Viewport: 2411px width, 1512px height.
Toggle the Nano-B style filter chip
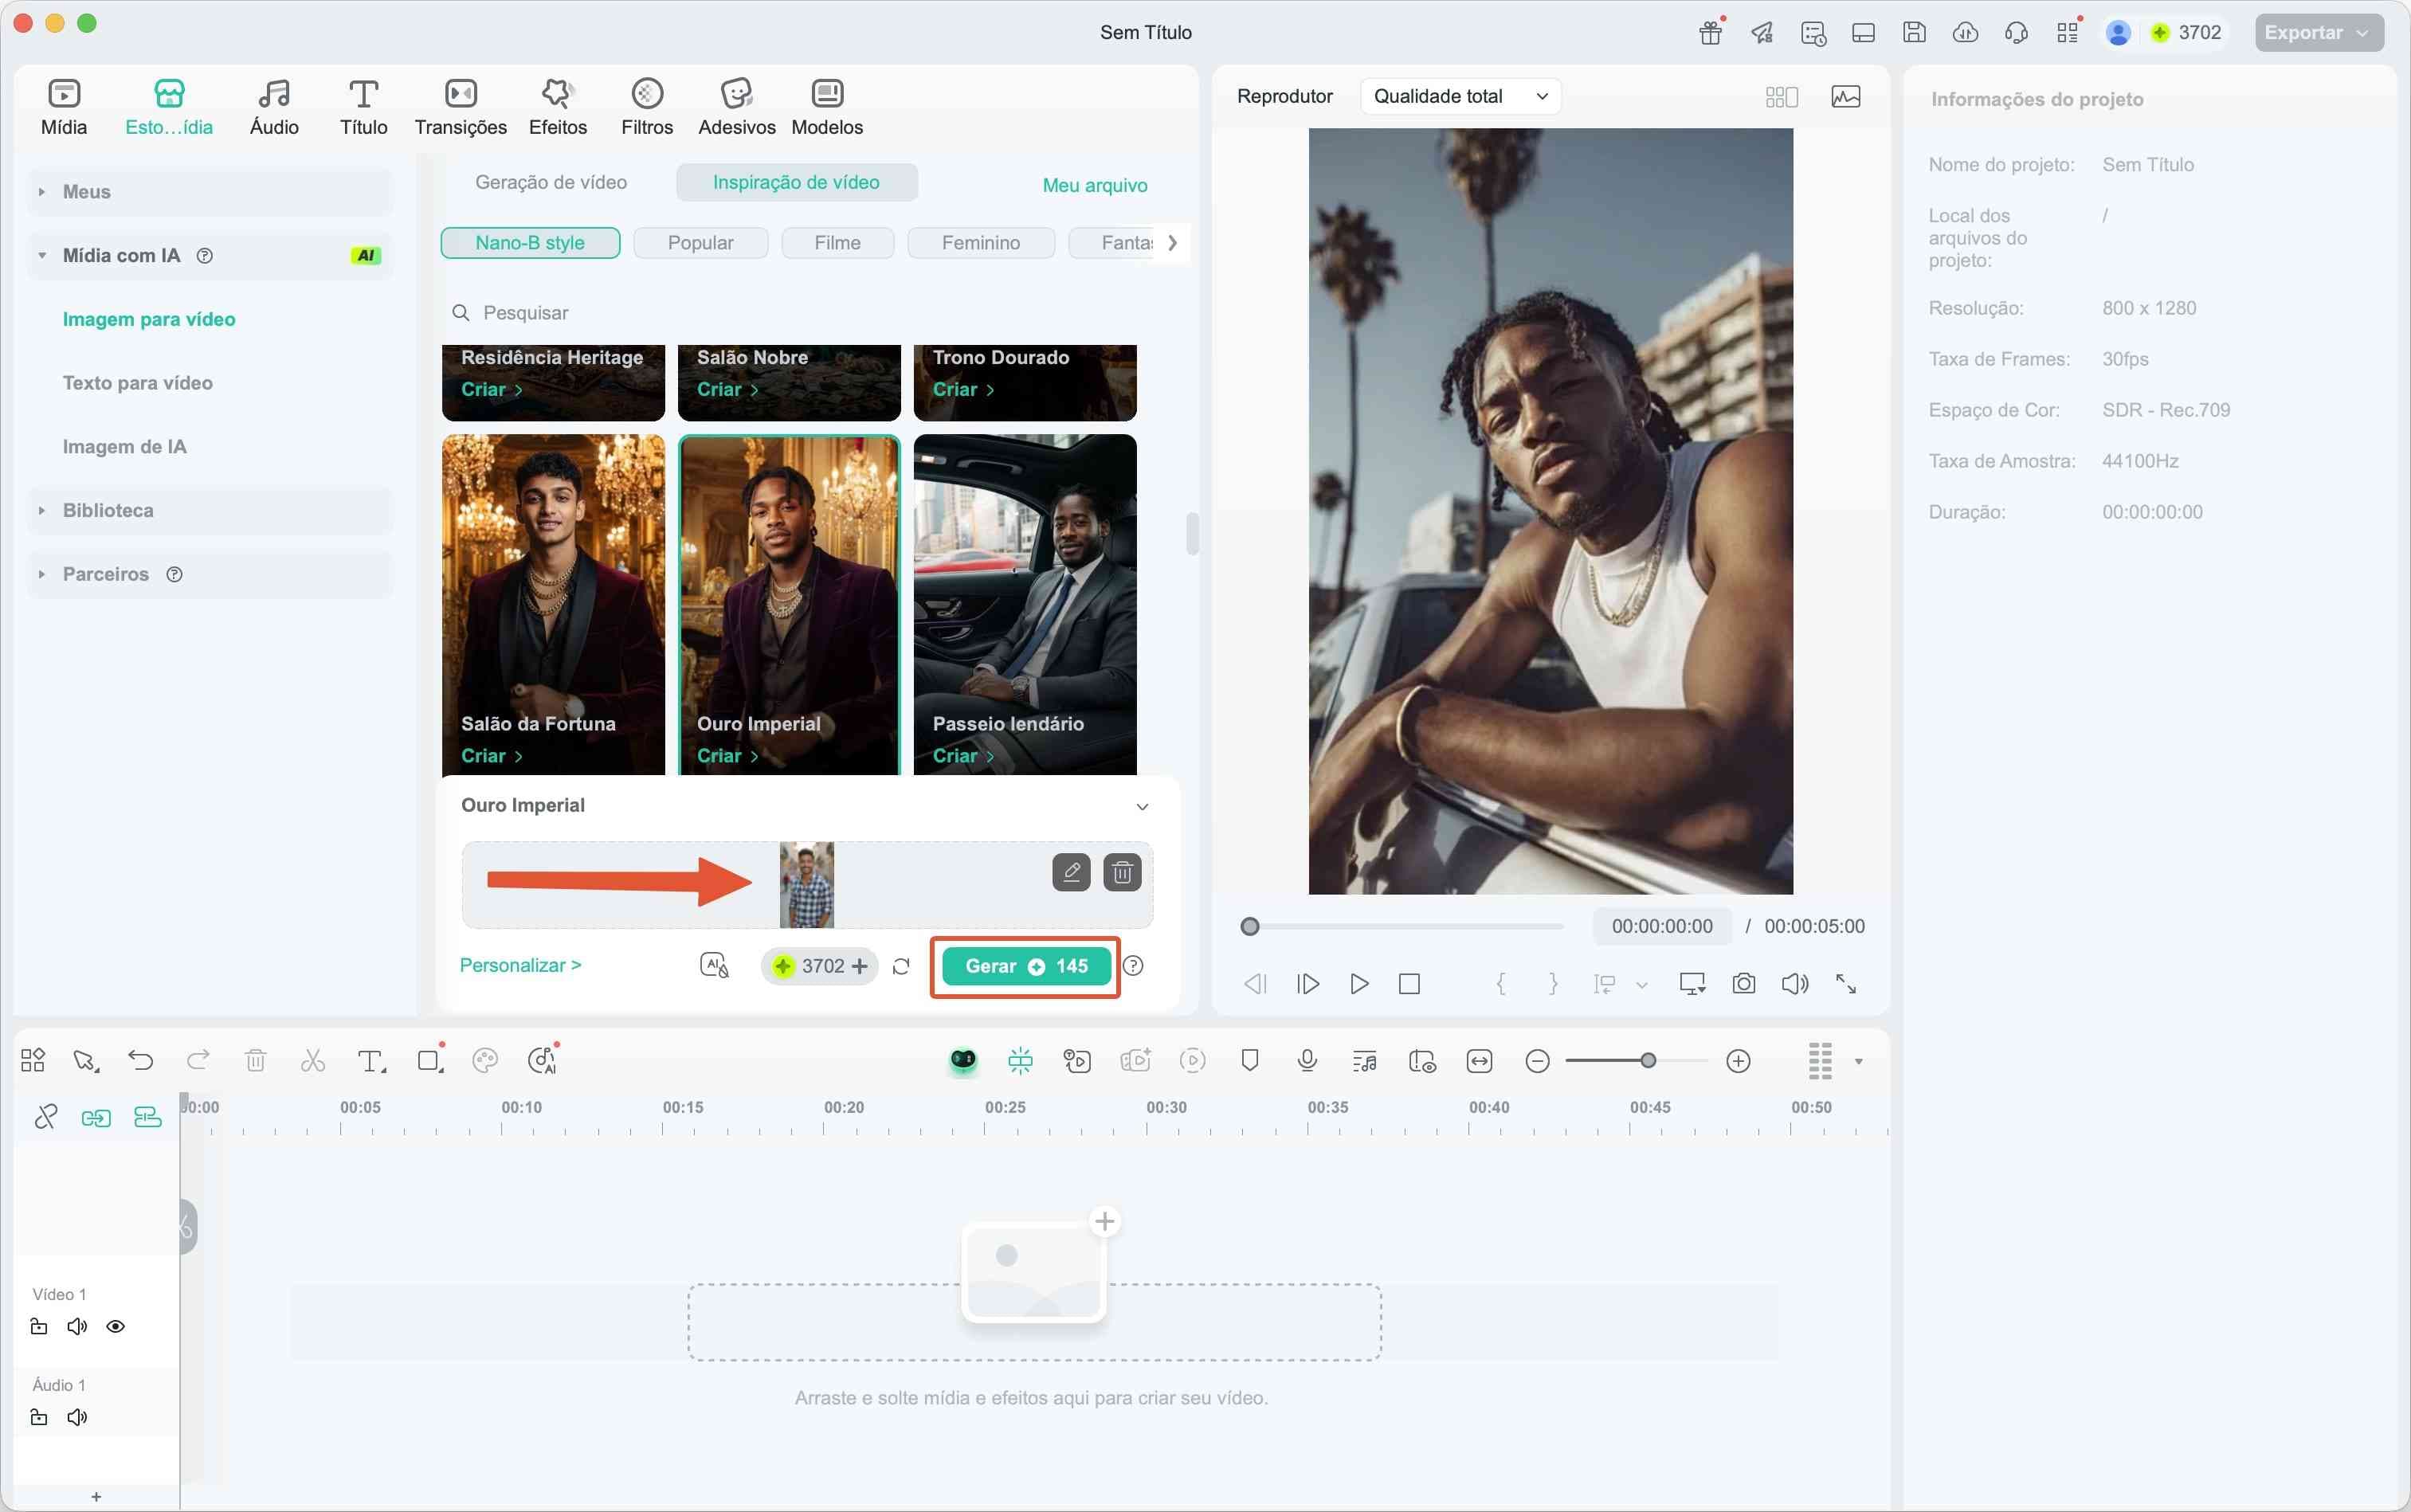coord(530,243)
